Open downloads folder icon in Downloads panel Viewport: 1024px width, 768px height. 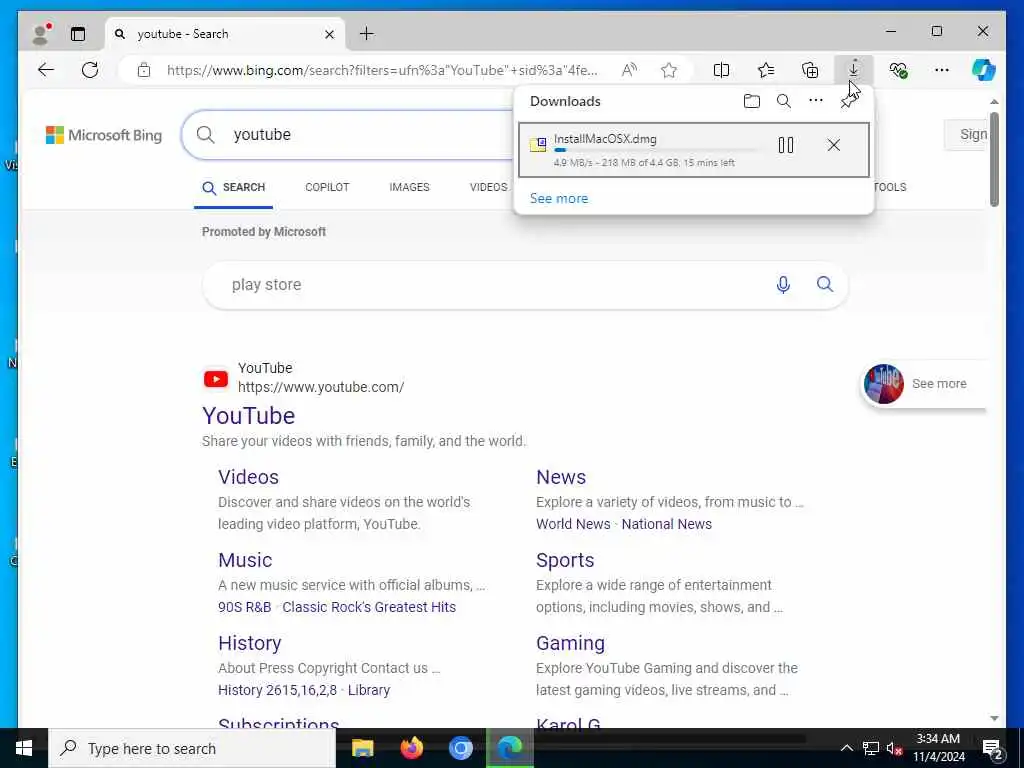752,101
